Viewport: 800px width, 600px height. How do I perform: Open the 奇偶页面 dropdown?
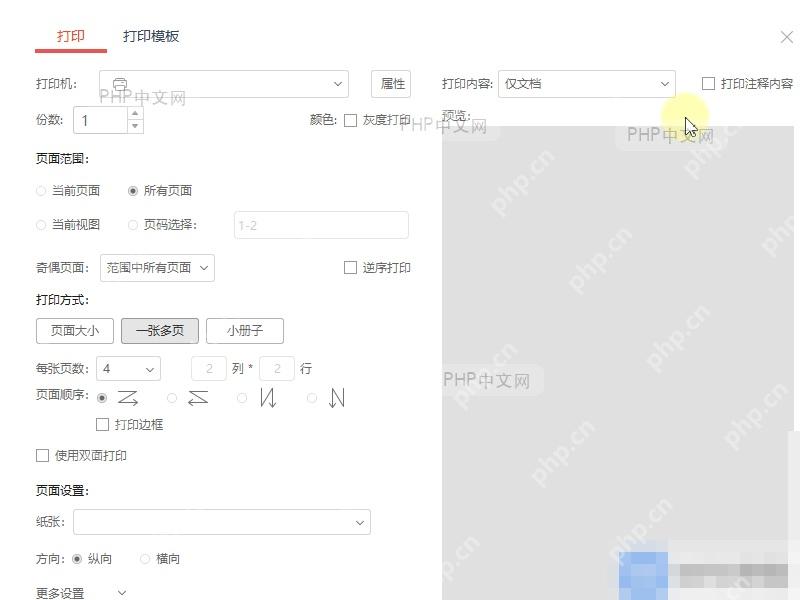point(157,268)
